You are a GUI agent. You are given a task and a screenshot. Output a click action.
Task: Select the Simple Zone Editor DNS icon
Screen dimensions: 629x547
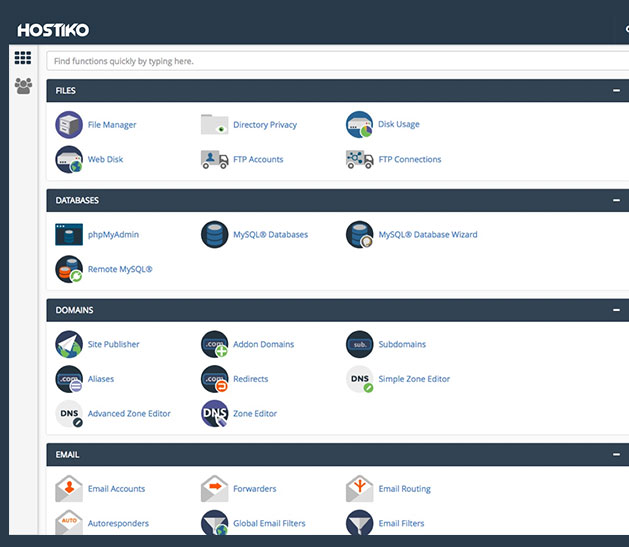pyautogui.click(x=359, y=379)
